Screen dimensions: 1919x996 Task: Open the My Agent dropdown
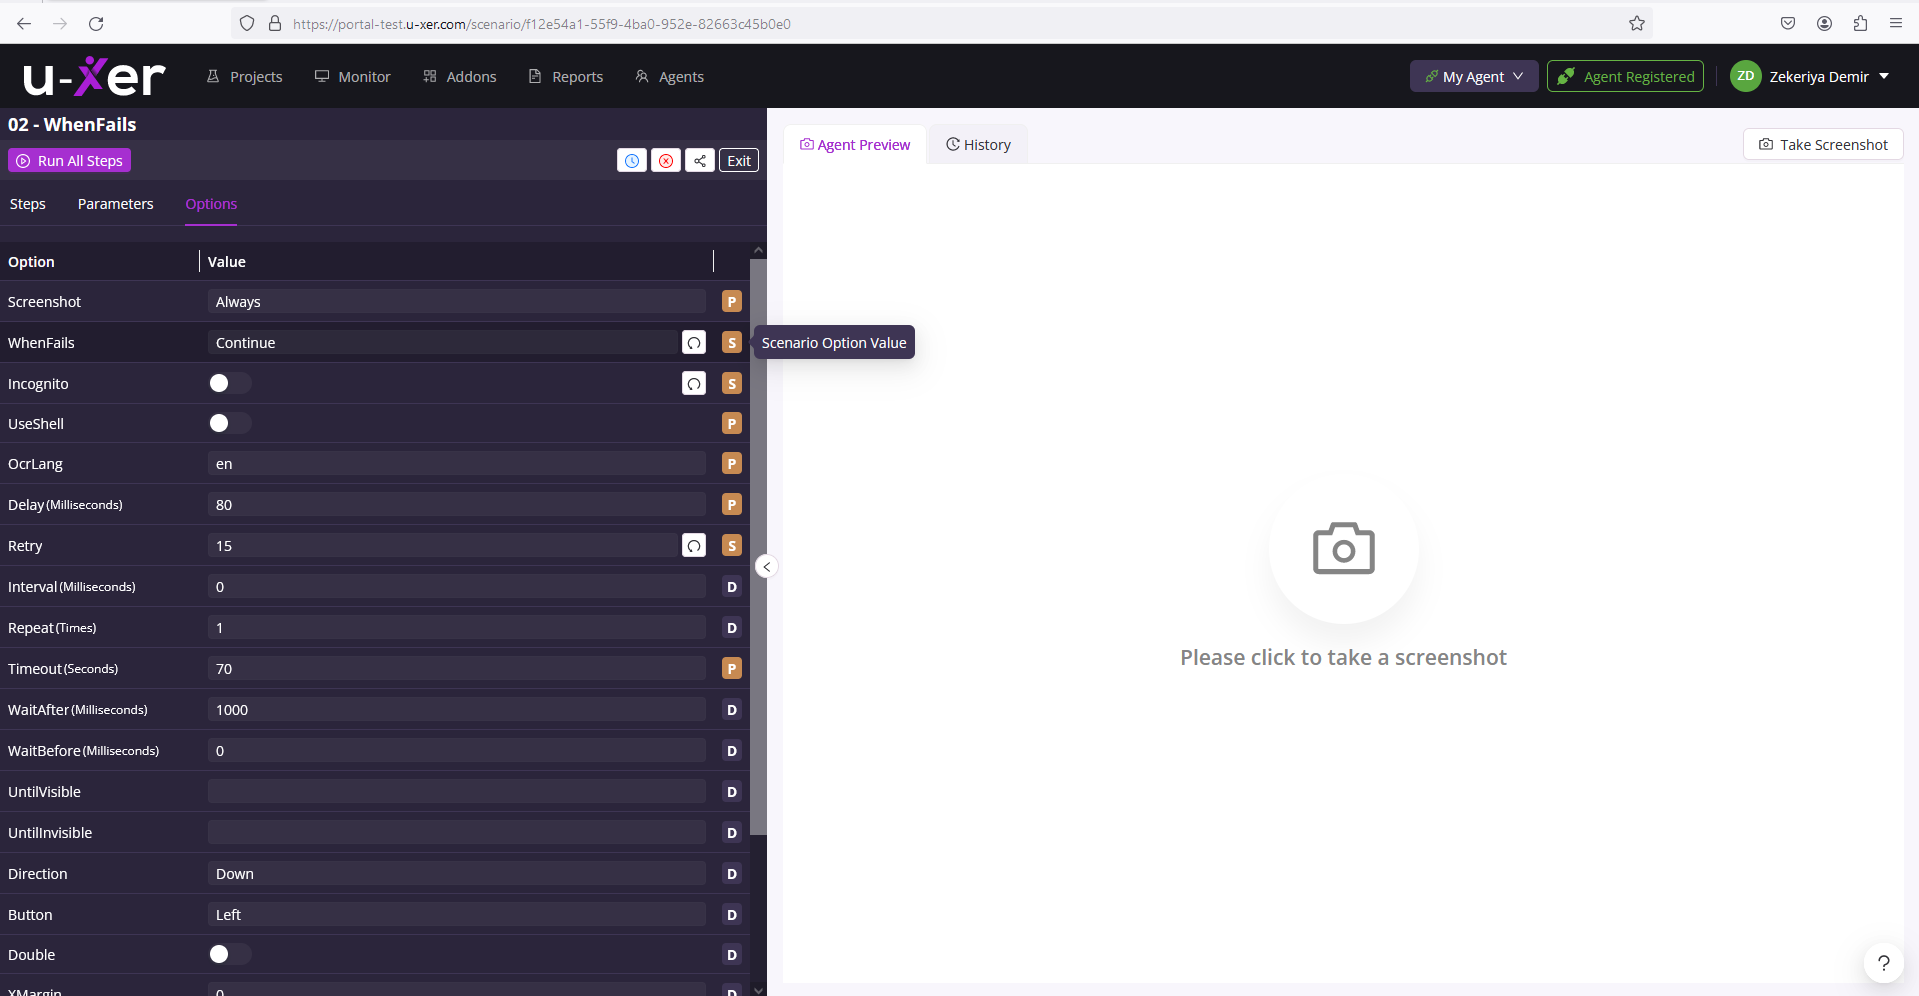[x=1473, y=77]
